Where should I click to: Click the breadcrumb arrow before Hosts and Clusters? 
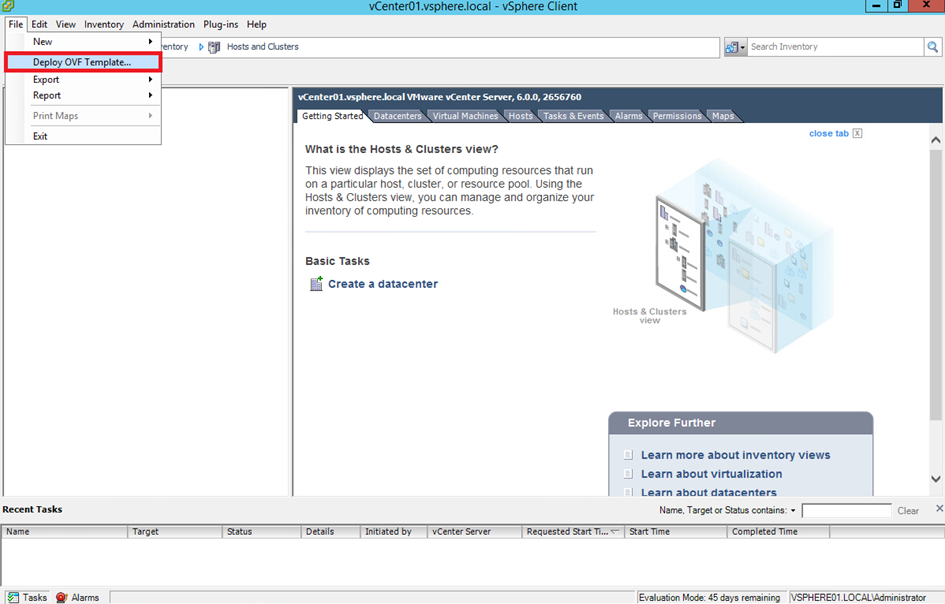[x=201, y=46]
